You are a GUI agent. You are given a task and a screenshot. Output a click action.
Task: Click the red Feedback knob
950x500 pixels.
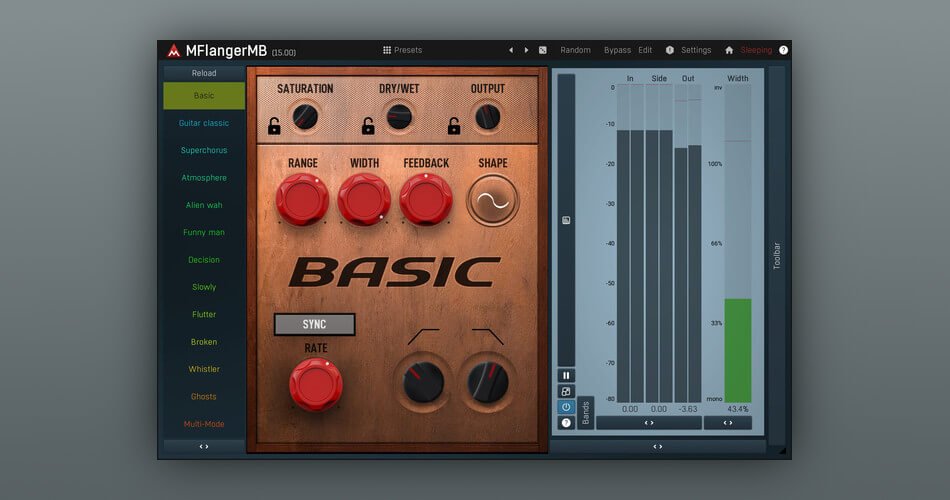pos(426,199)
